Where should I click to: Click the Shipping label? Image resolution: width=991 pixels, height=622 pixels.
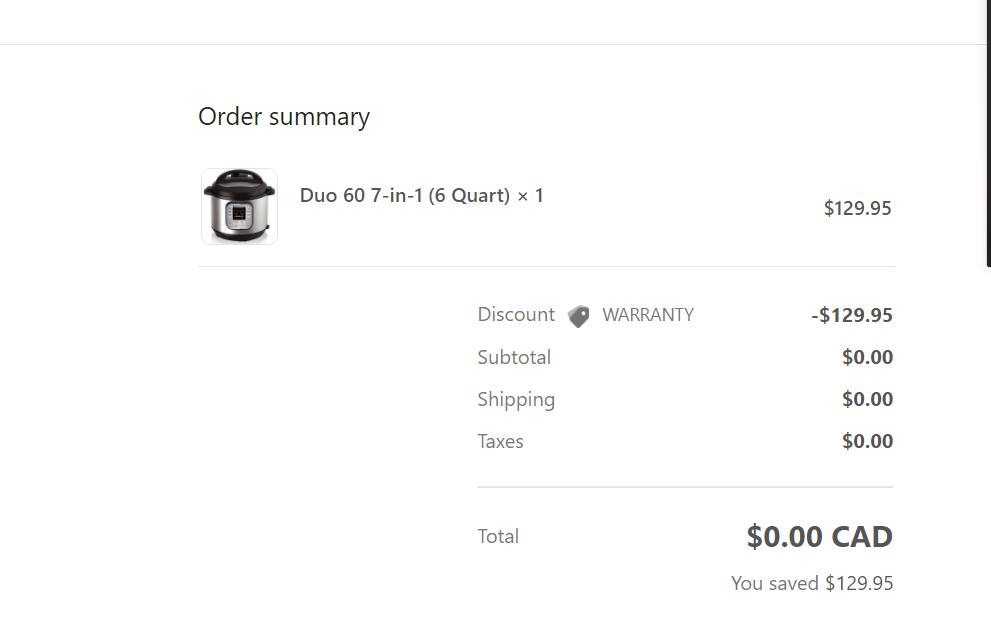point(516,399)
